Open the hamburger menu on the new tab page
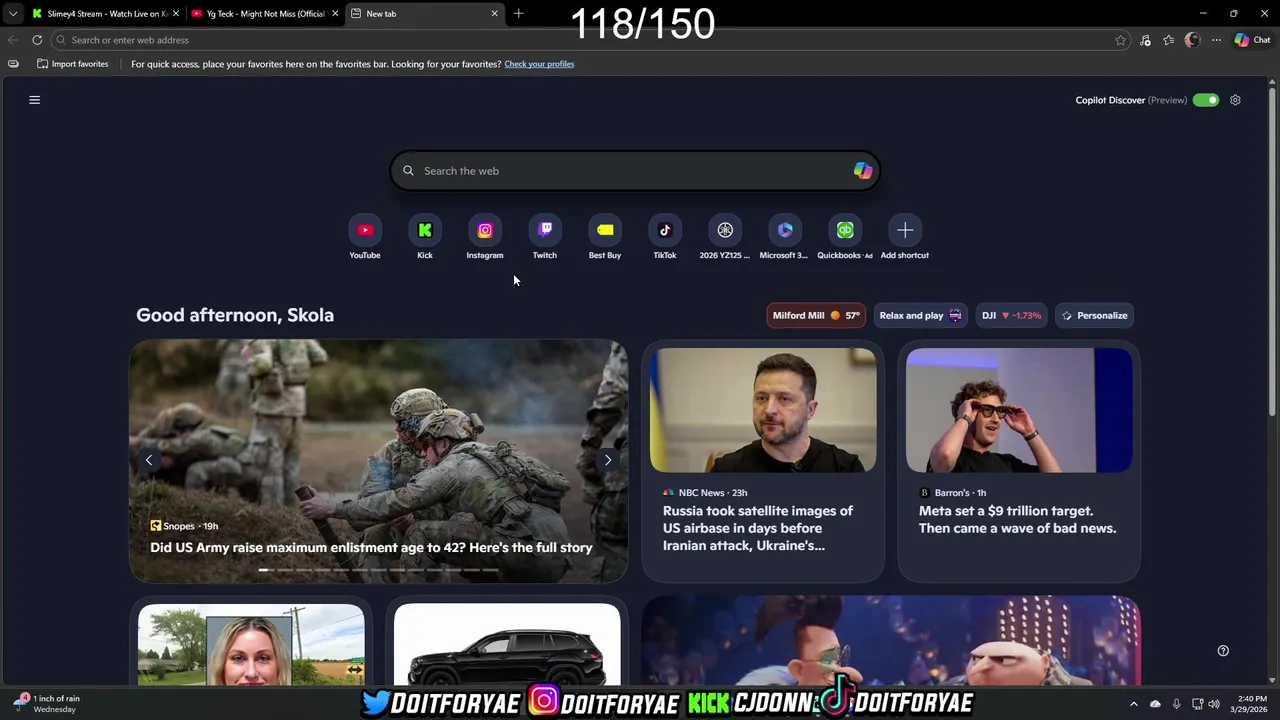 pyautogui.click(x=34, y=100)
